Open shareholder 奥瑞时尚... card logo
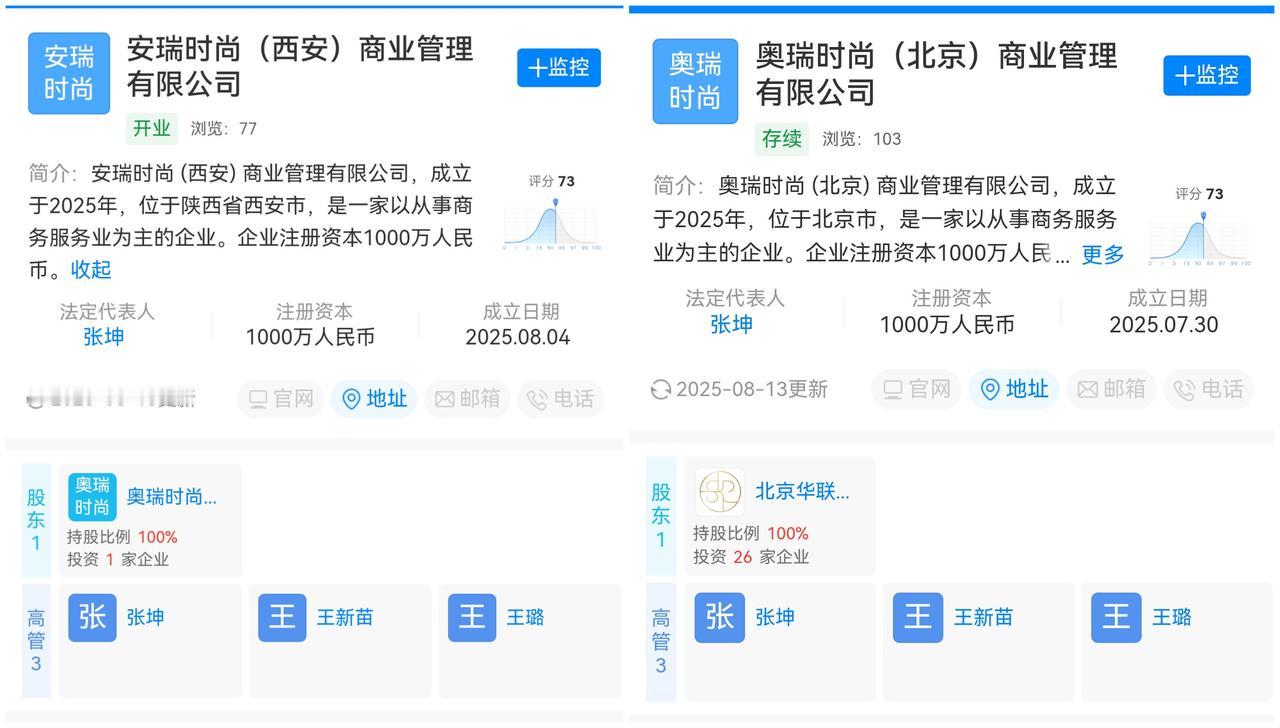1280x728 pixels. 92,497
